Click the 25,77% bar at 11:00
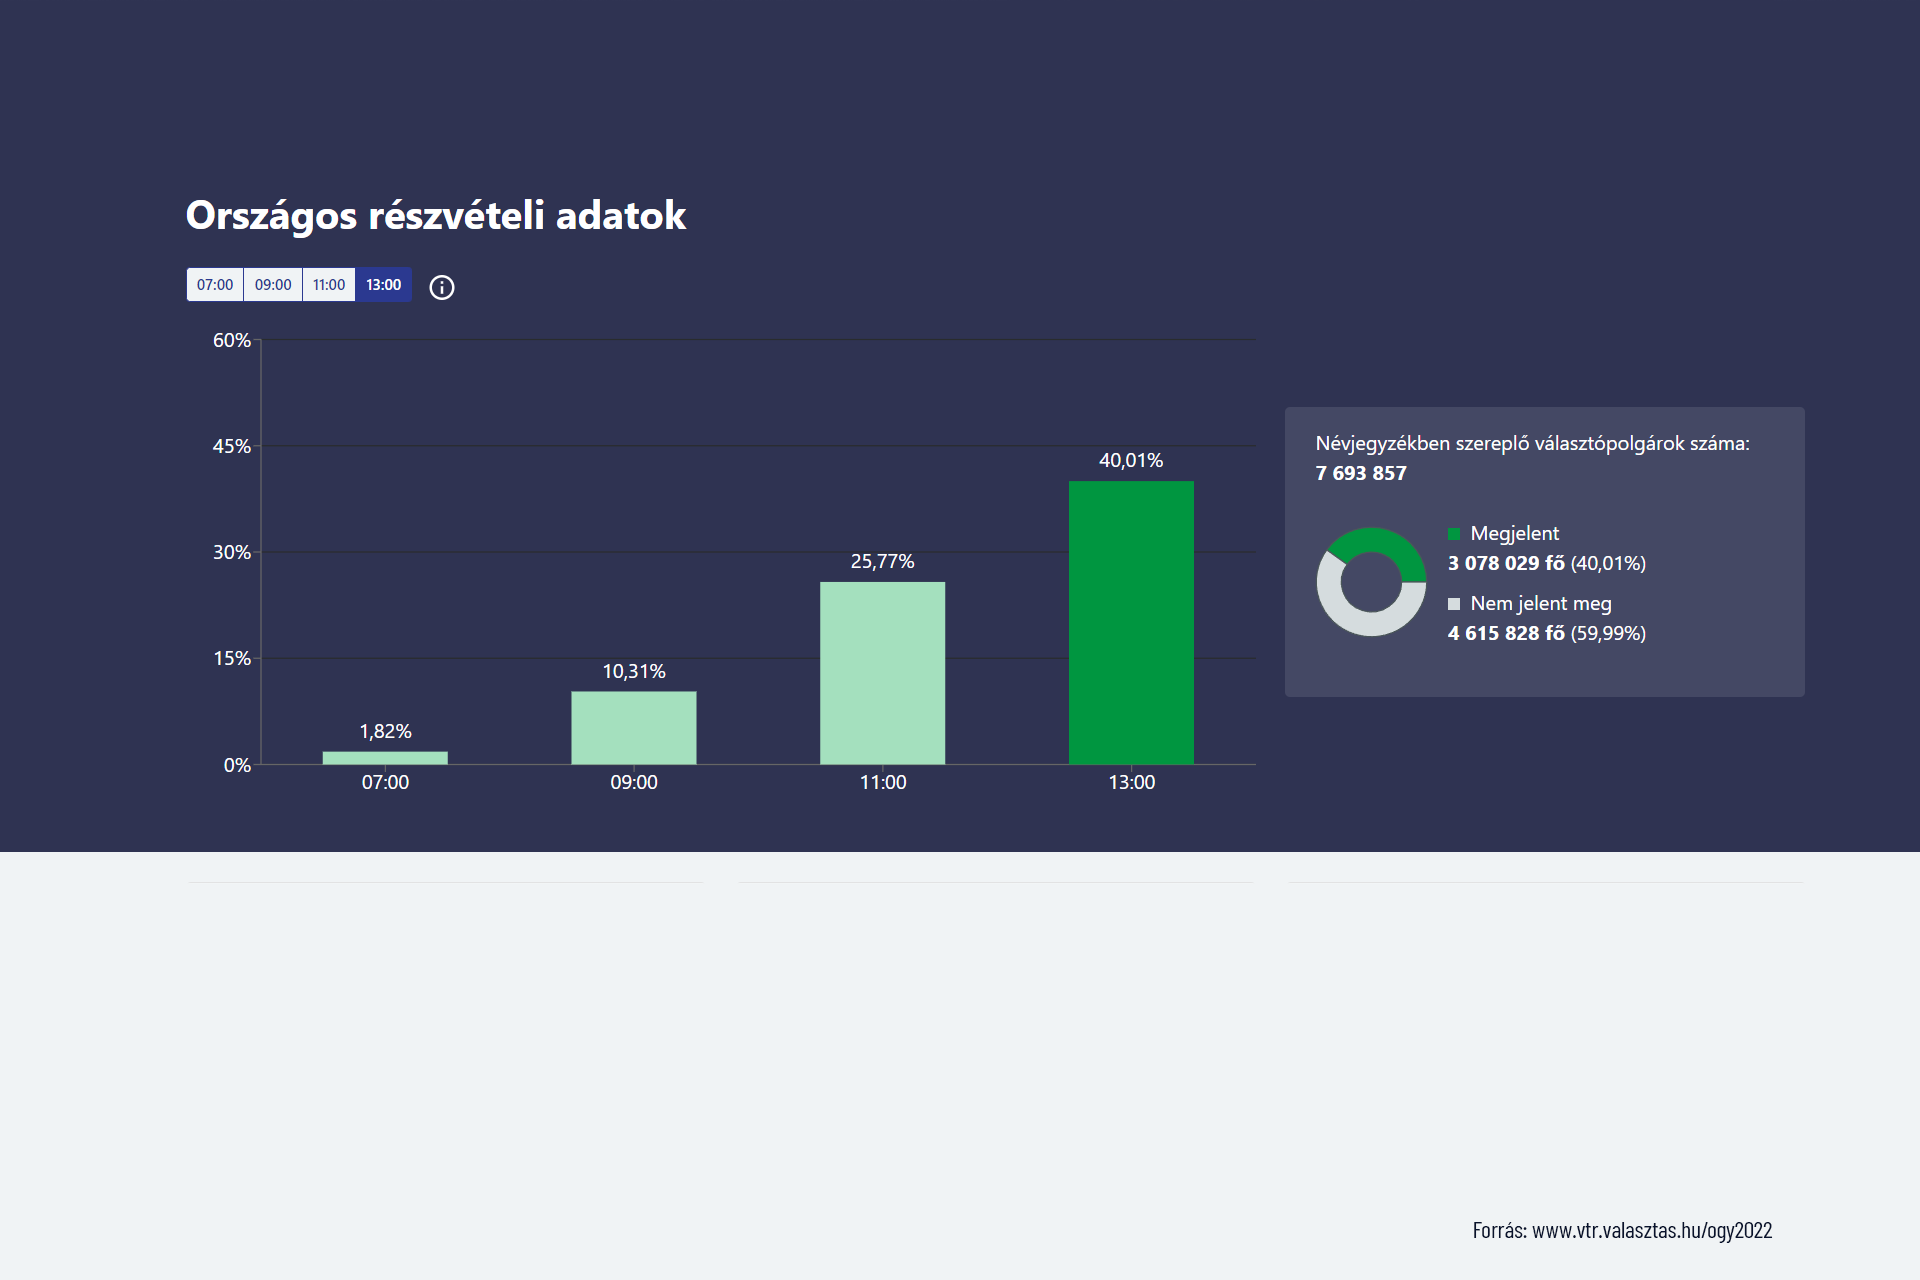Image resolution: width=1920 pixels, height=1280 pixels. (882, 673)
